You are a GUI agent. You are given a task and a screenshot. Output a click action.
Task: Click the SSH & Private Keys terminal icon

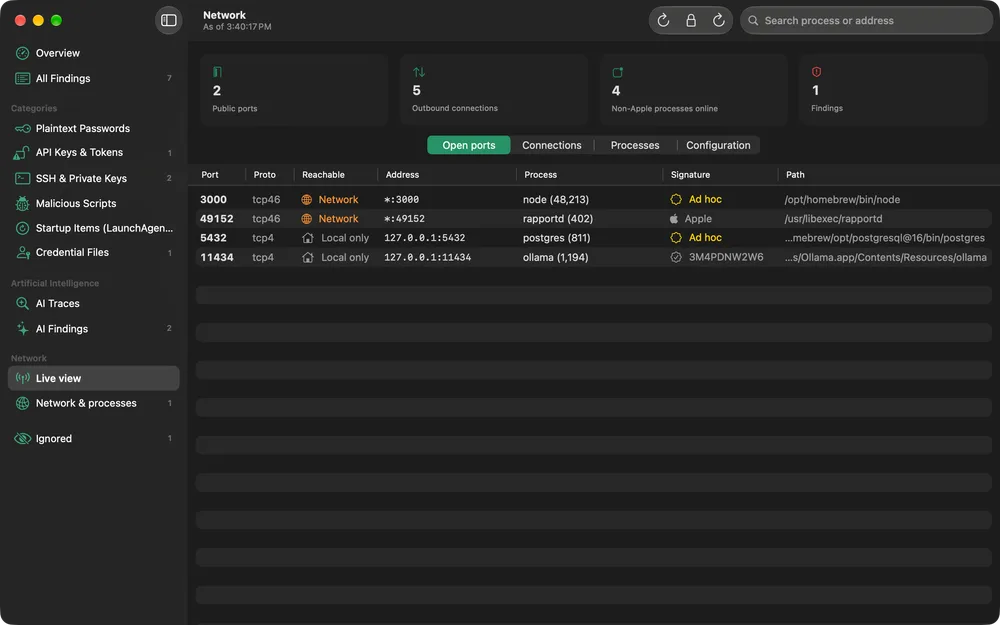click(22, 179)
